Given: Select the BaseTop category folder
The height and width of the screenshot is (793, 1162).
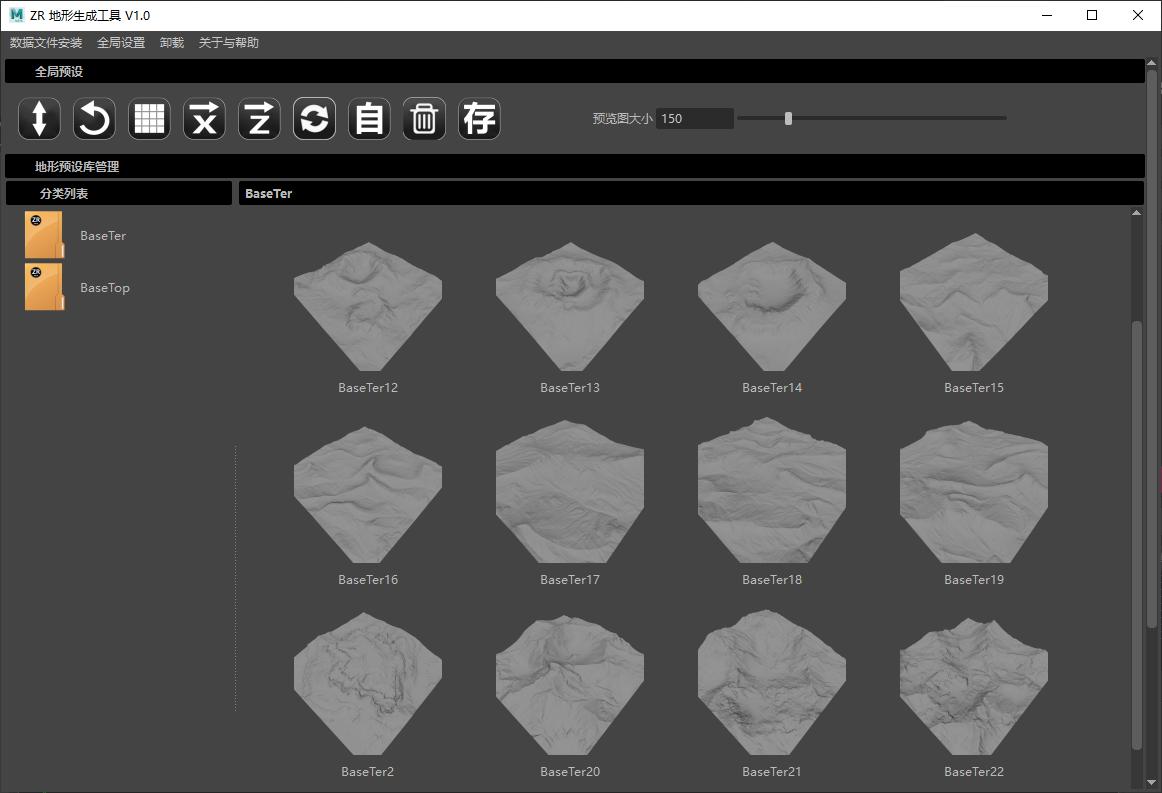Looking at the screenshot, I should (44, 287).
